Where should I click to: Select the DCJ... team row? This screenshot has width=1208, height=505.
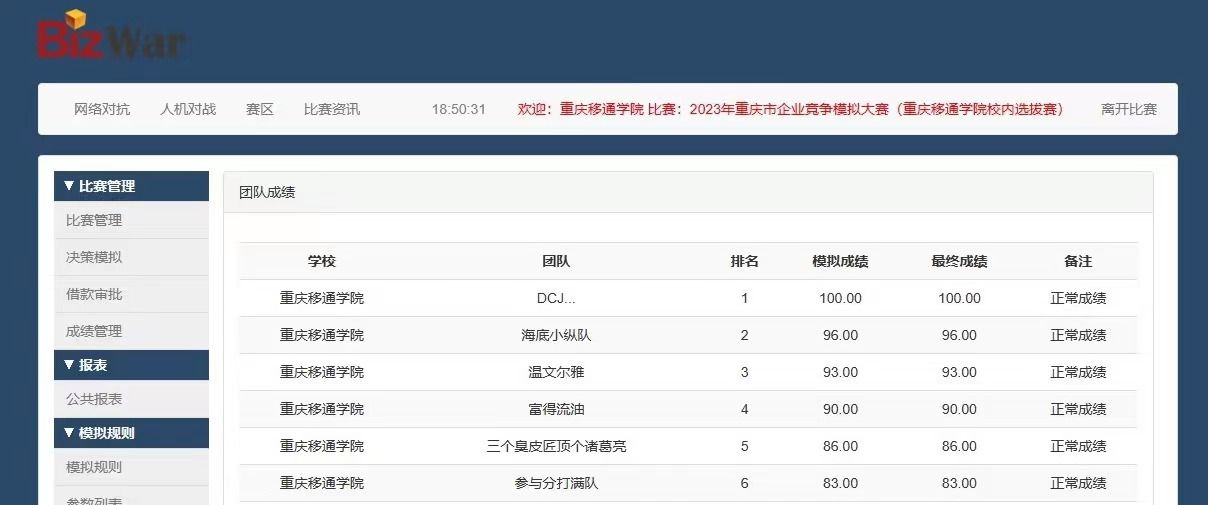556,298
